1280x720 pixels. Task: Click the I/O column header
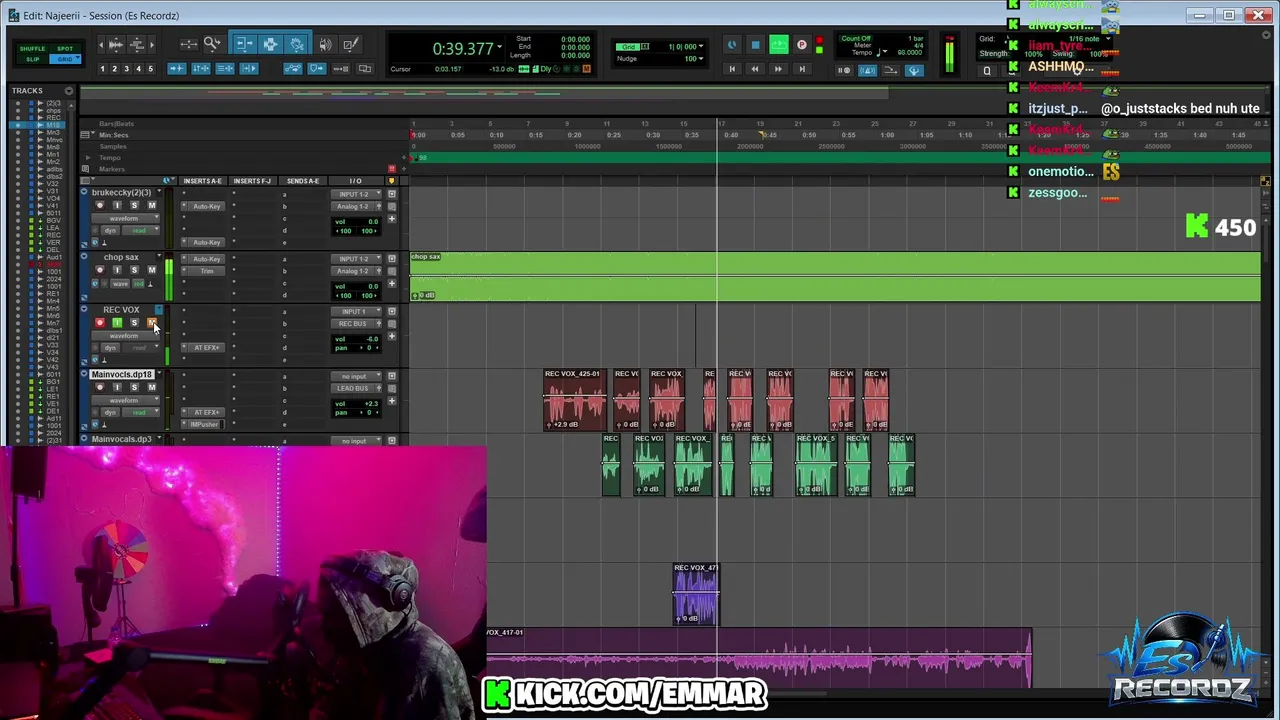355,181
